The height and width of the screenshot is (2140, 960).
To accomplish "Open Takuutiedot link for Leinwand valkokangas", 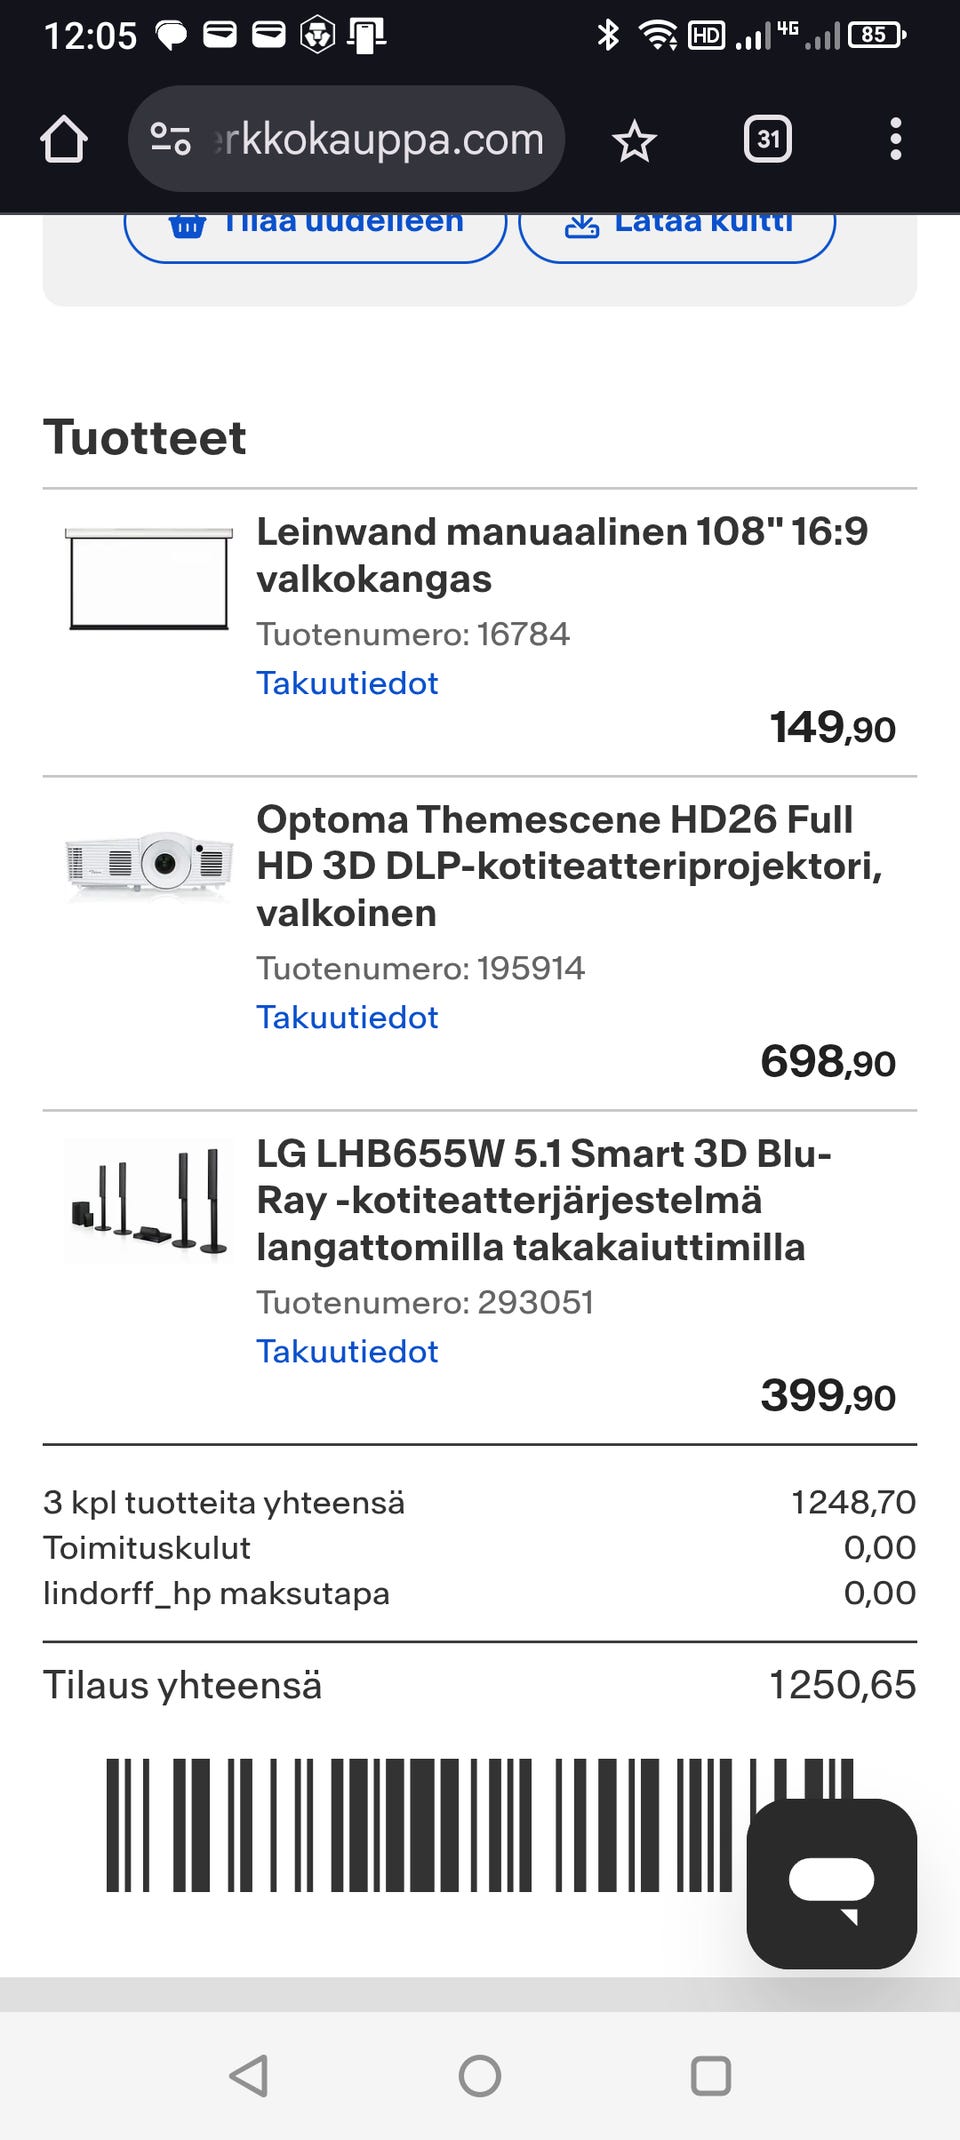I will [347, 683].
